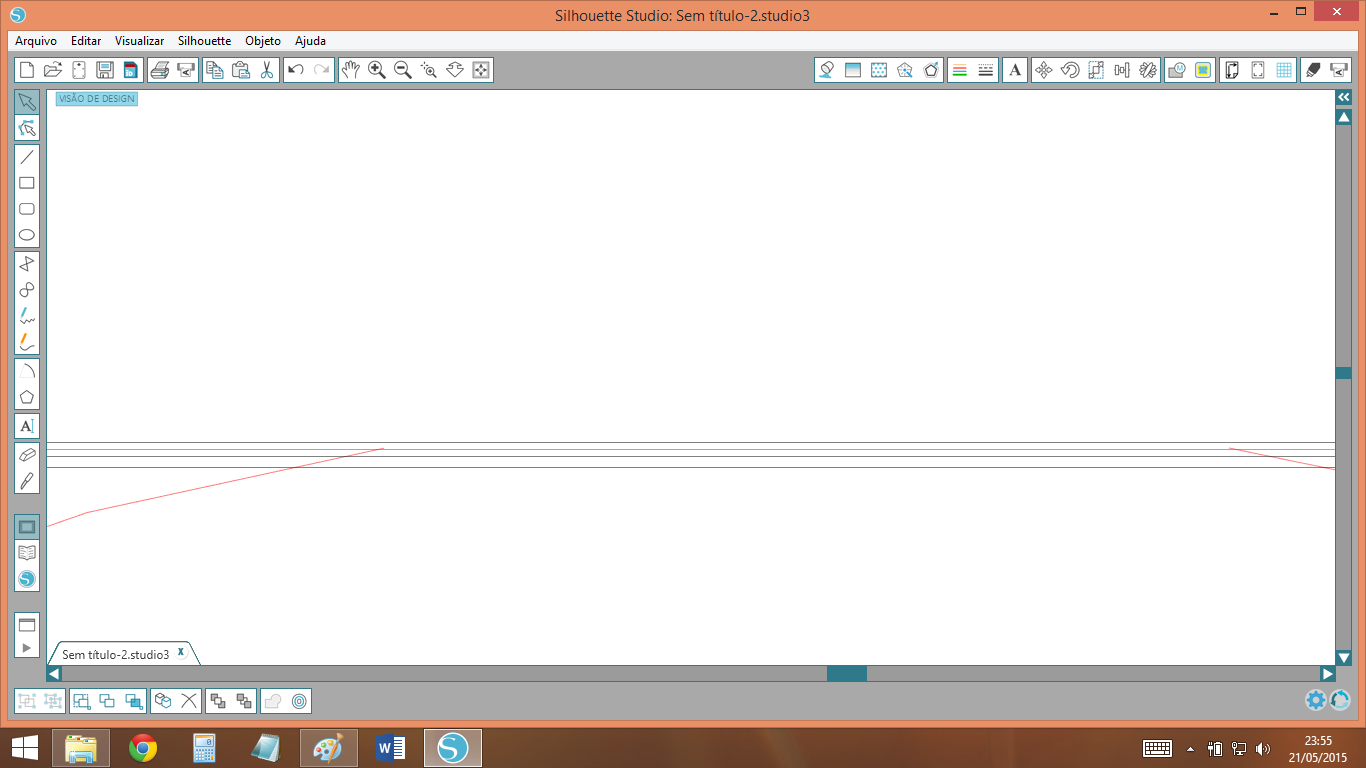Screen dimensions: 1366x768
Task: Open the Arquivo menu
Action: point(36,41)
